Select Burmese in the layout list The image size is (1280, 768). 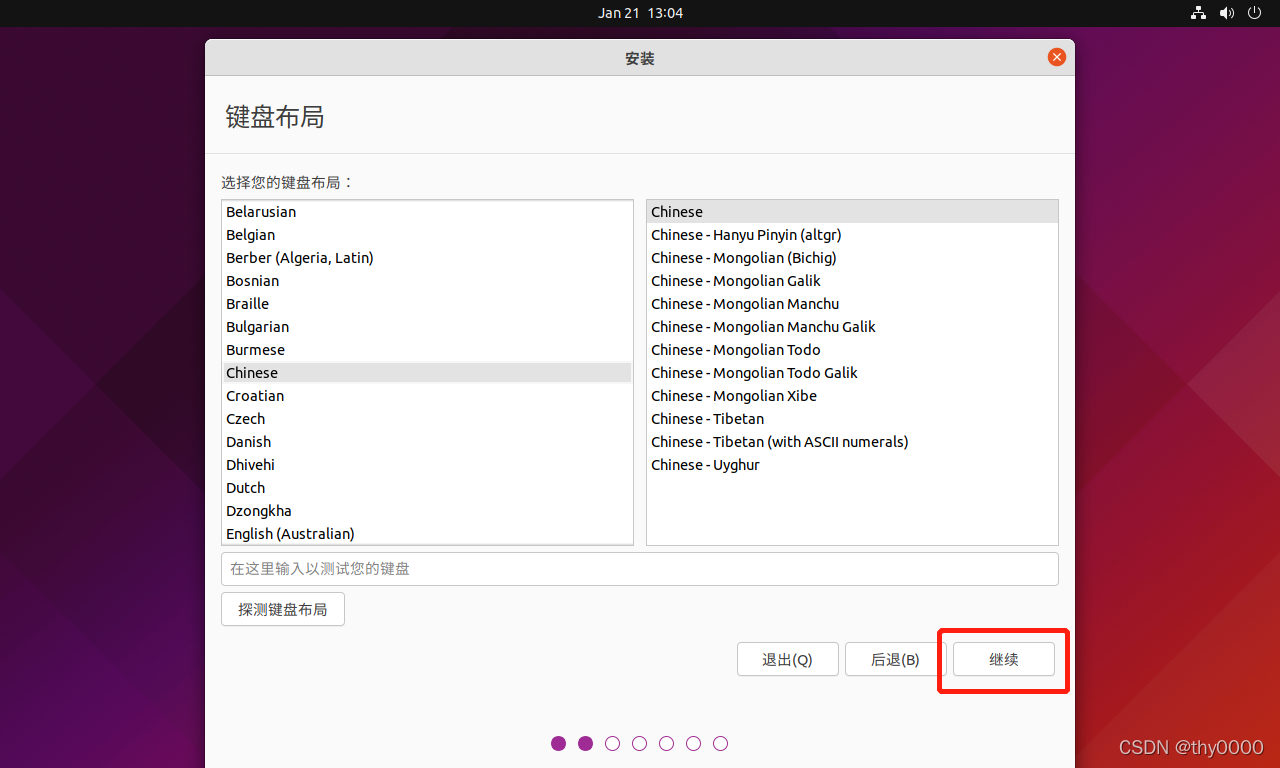(428, 350)
